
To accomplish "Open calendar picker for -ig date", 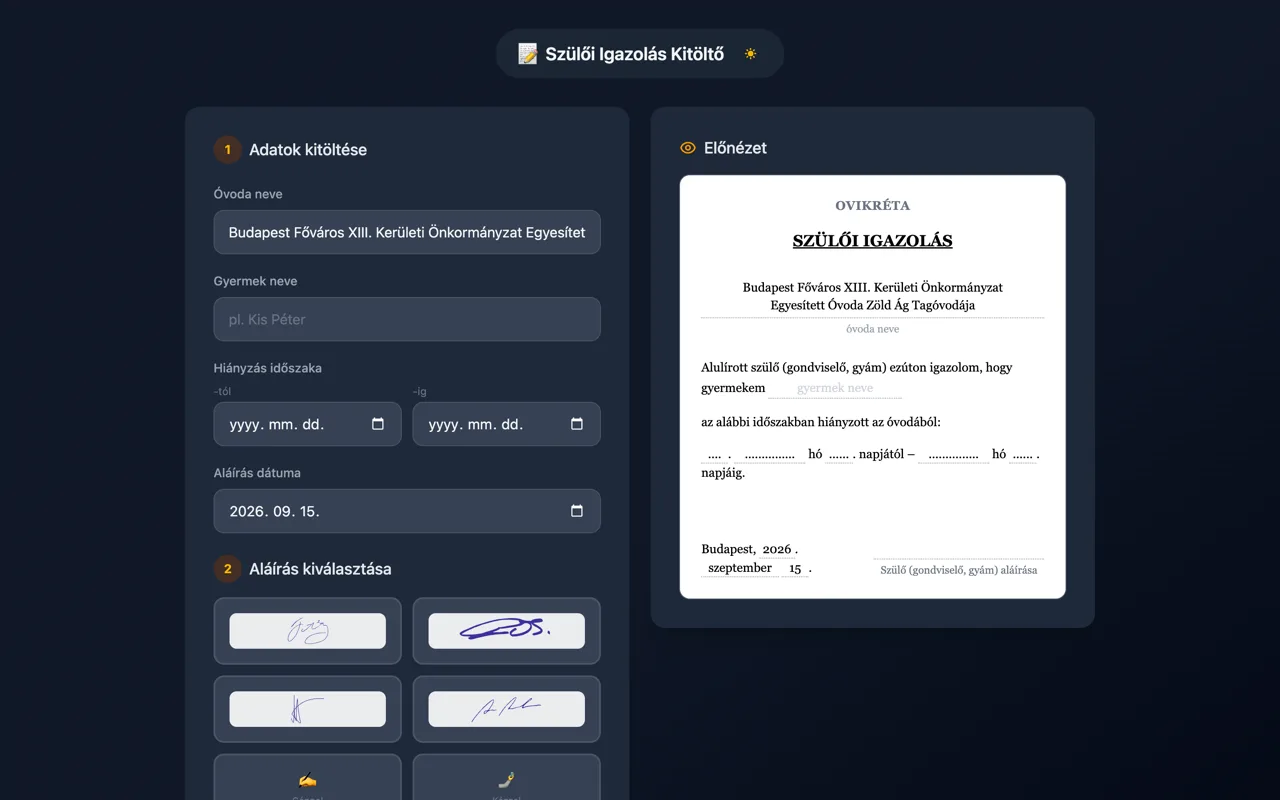I will point(577,424).
